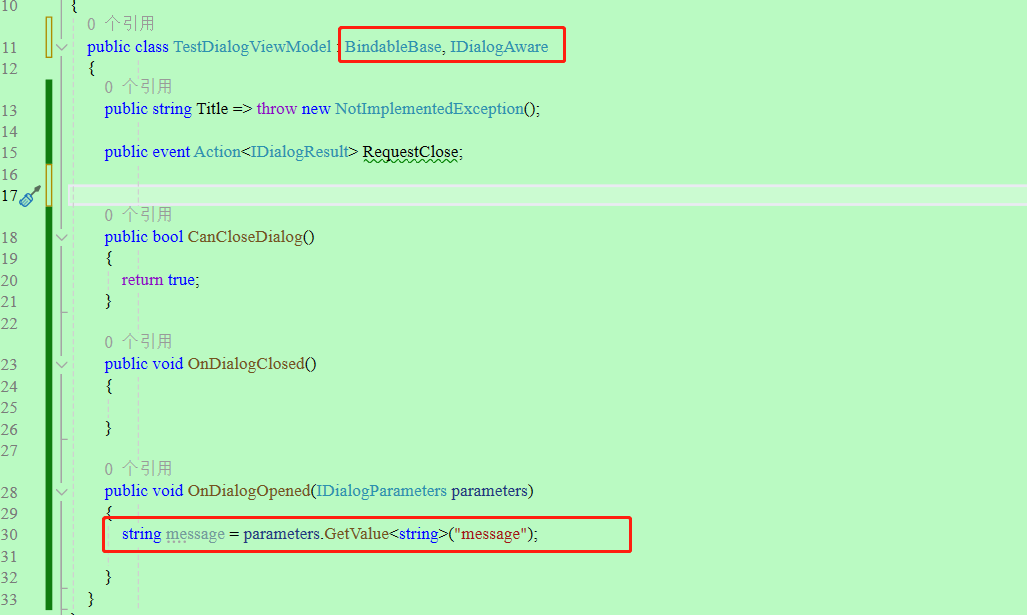This screenshot has height=615, width=1027.
Task: Click line number 23 in the gutter
Action: point(9,365)
